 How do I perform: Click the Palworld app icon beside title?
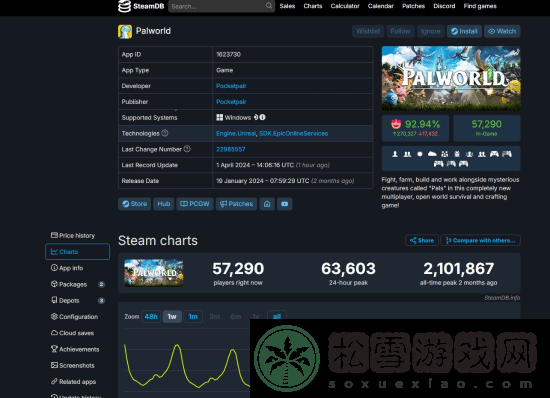125,32
